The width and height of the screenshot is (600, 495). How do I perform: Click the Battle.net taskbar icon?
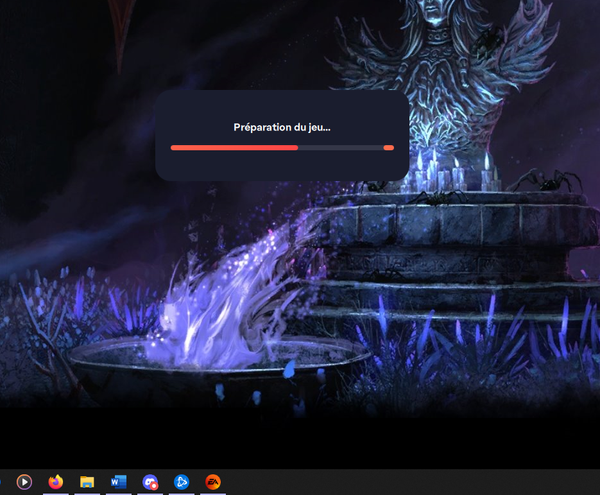pos(181,482)
